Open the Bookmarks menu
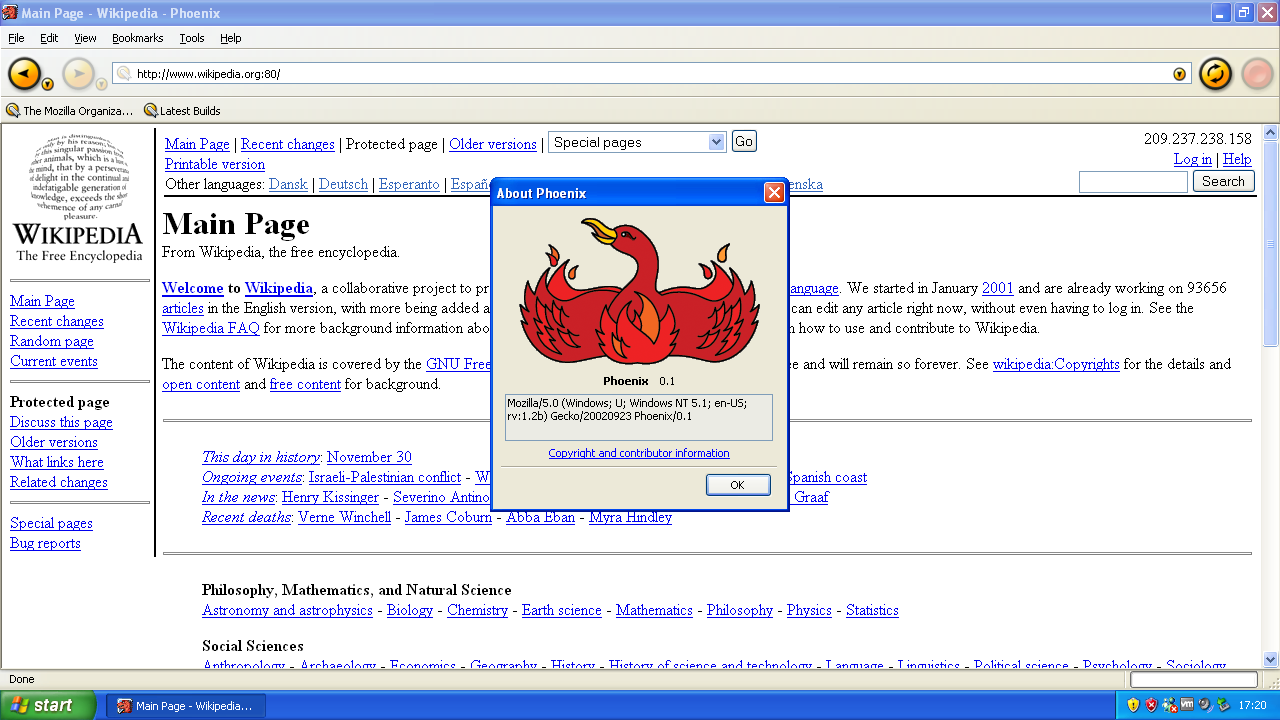1280x720 pixels. 137,38
